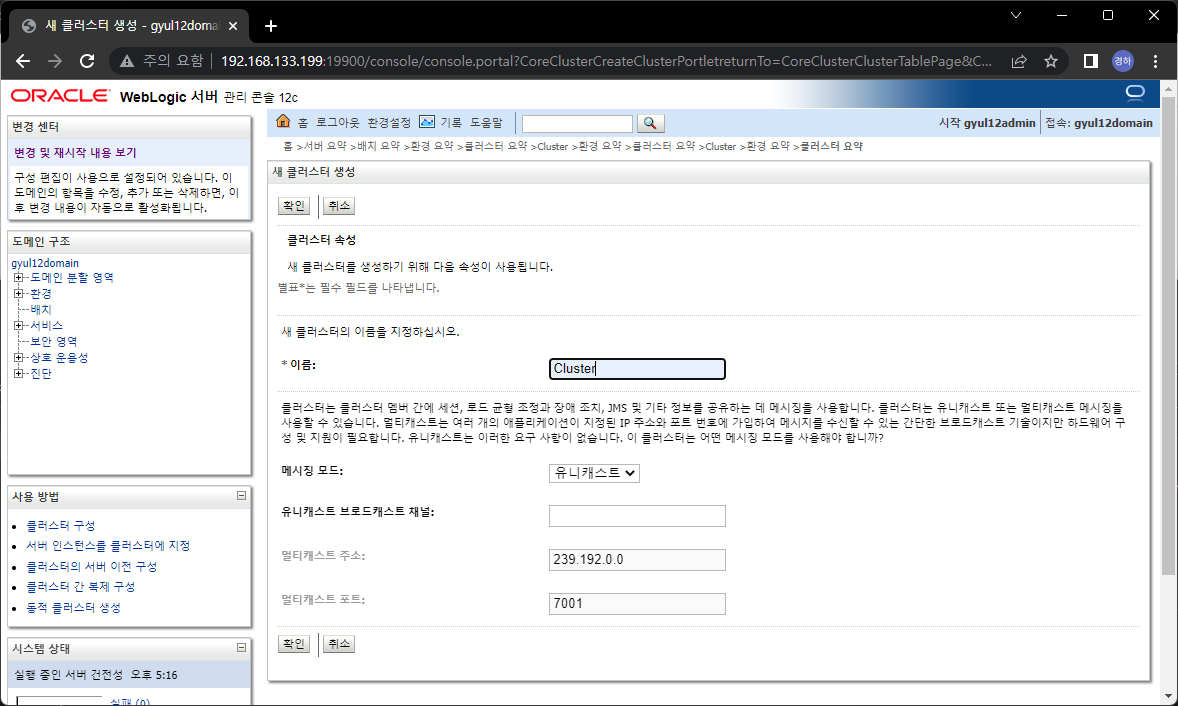Collapse the 사용 방법 panel
This screenshot has width=1178, height=706.
point(241,496)
